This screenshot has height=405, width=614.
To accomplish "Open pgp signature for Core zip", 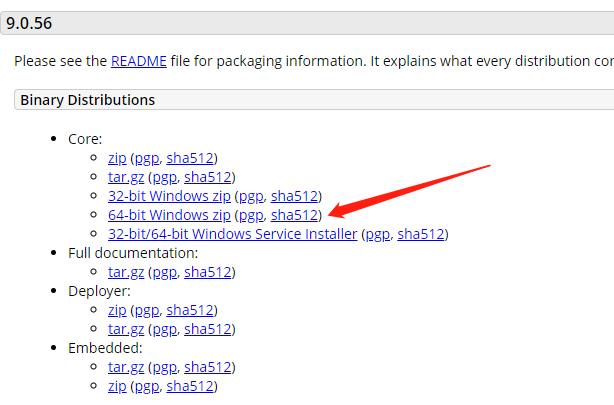I will (146, 158).
